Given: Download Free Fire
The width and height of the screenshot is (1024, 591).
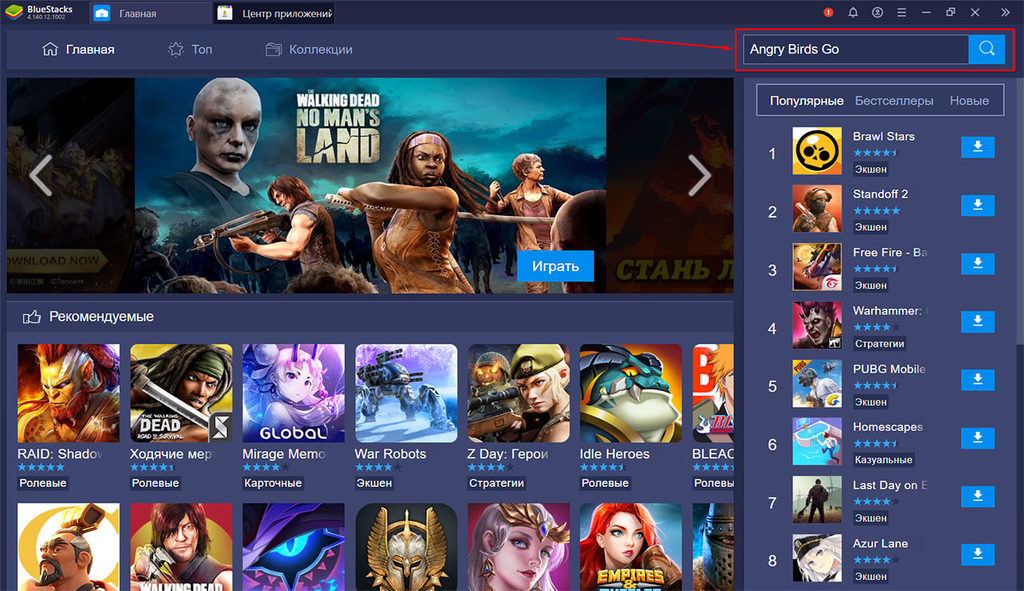Looking at the screenshot, I should tap(978, 263).
